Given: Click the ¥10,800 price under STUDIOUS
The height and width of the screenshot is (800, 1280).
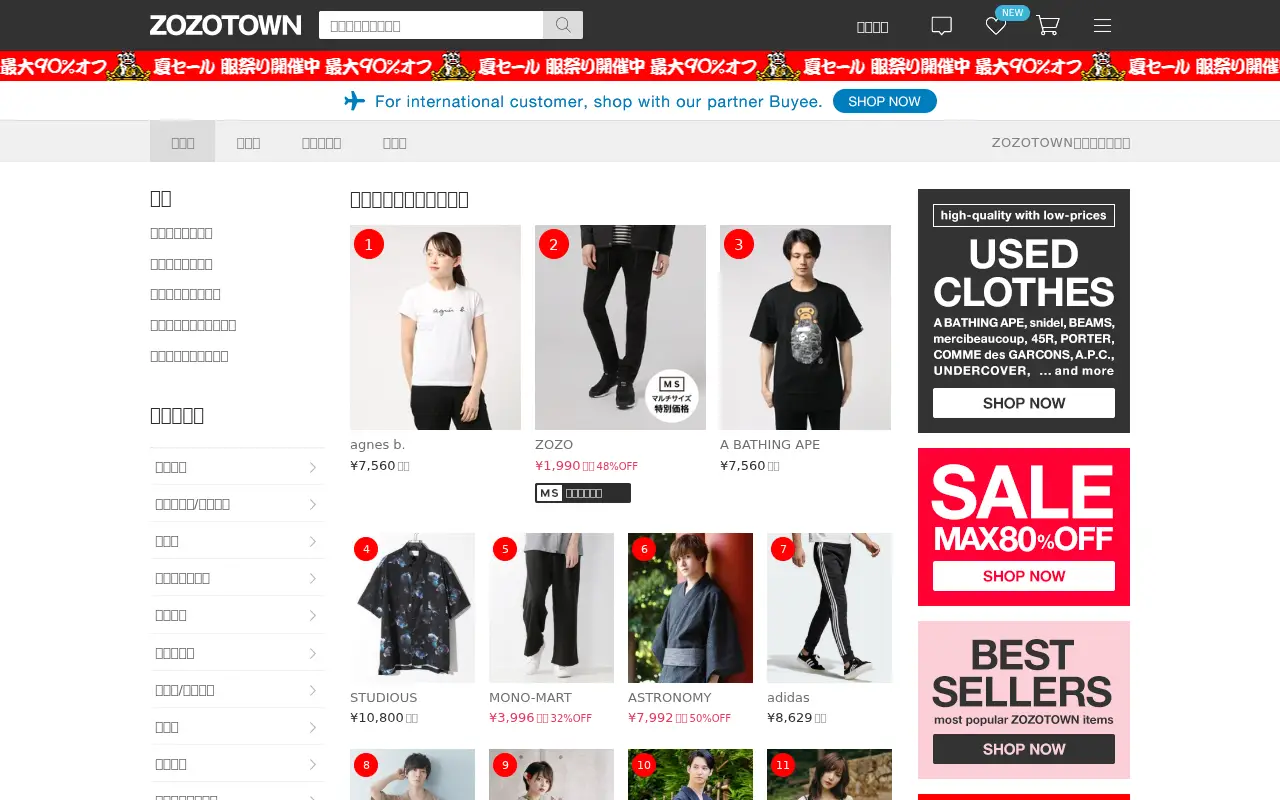Looking at the screenshot, I should coord(376,718).
